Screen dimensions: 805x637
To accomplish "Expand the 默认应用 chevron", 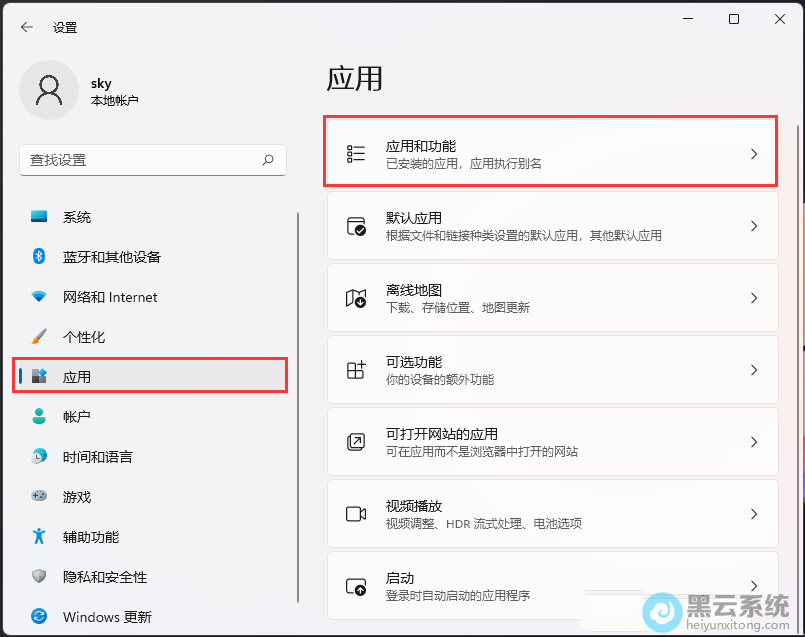I will click(x=754, y=225).
